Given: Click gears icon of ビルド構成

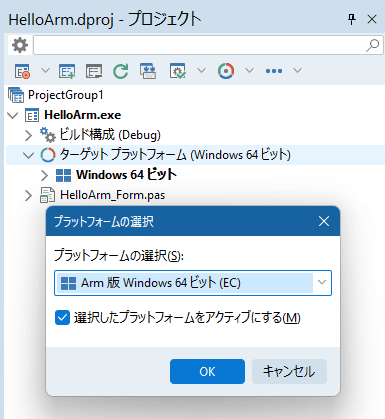Looking at the screenshot, I should [x=48, y=135].
